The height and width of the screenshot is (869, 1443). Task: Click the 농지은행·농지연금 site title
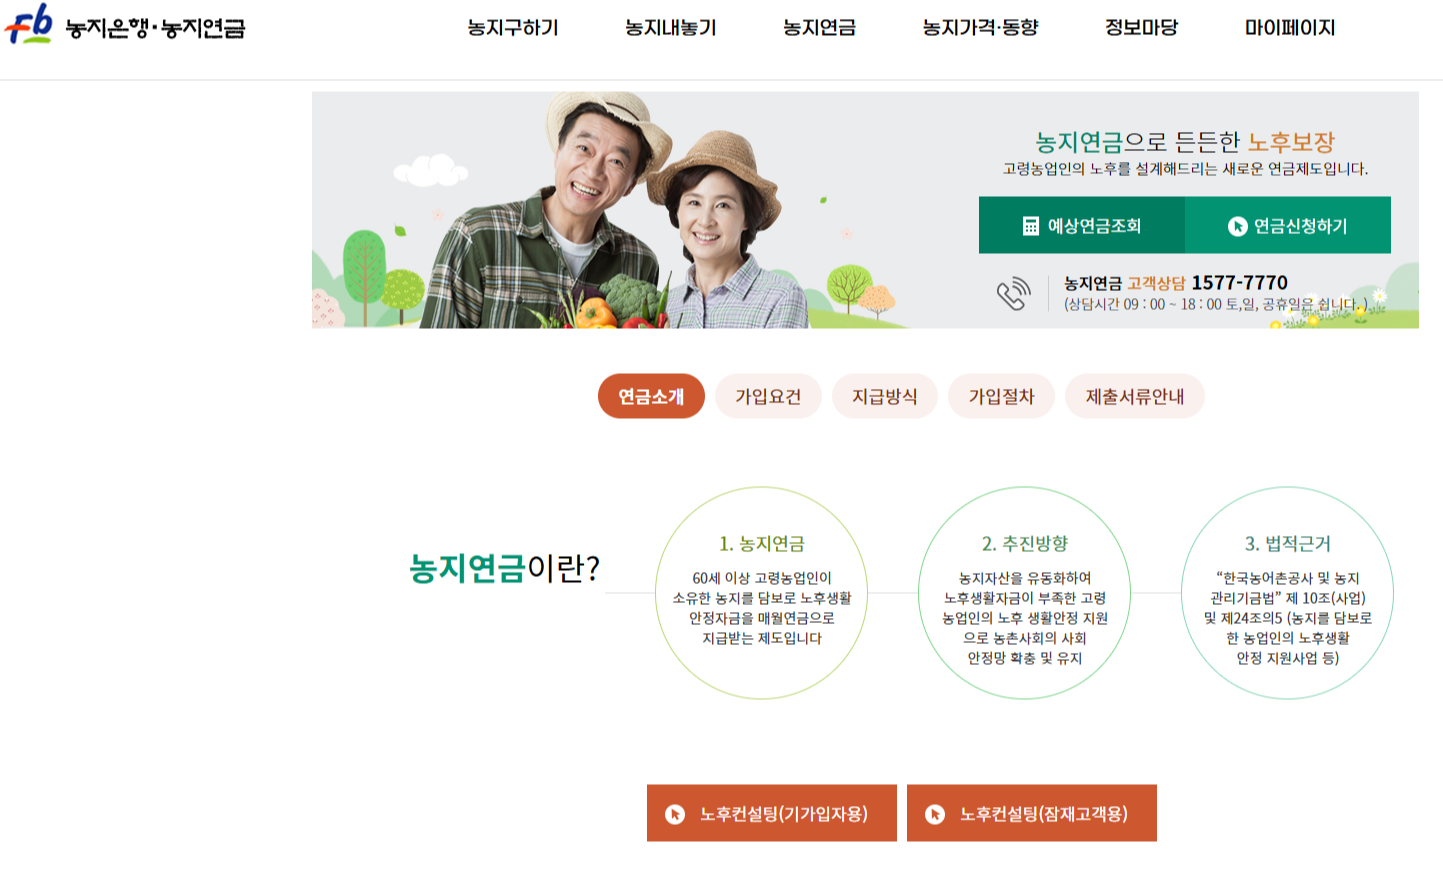(x=155, y=28)
